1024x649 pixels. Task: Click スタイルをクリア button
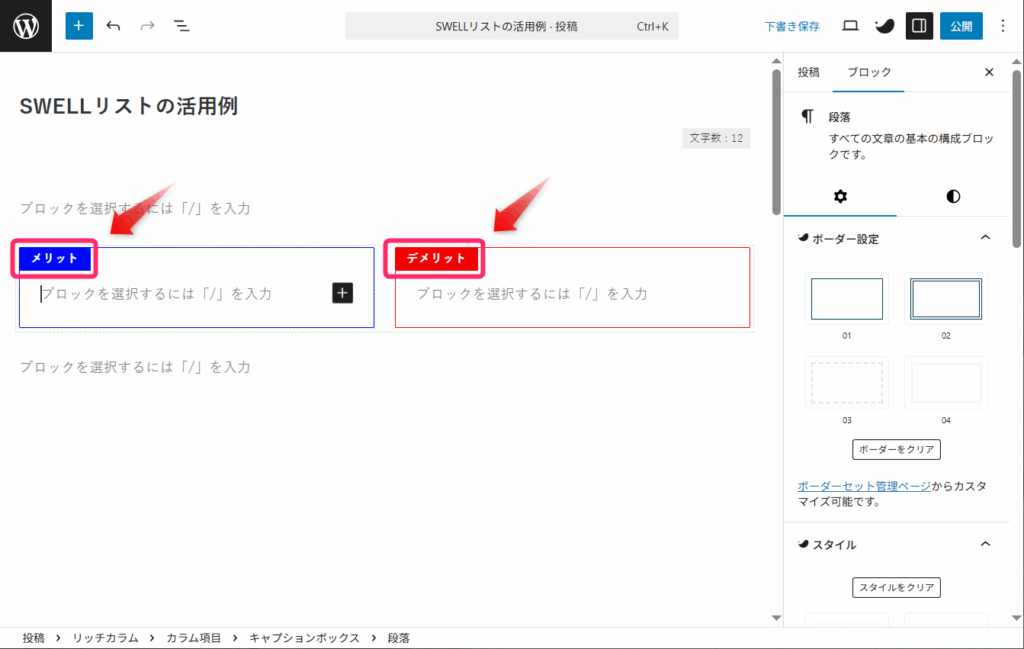pyautogui.click(x=896, y=587)
